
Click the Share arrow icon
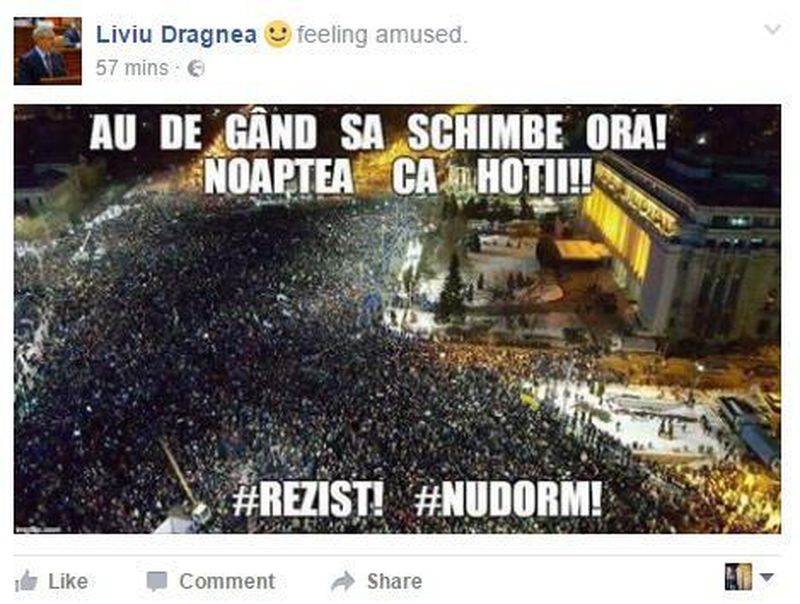coord(343,582)
